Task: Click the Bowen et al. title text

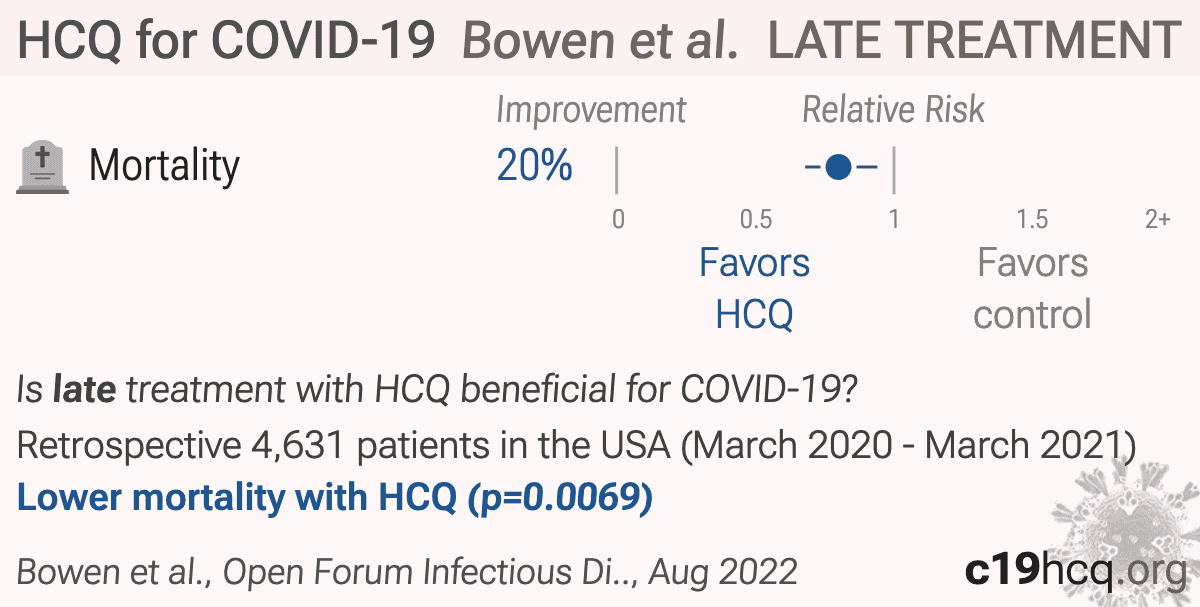Action: [x=602, y=40]
